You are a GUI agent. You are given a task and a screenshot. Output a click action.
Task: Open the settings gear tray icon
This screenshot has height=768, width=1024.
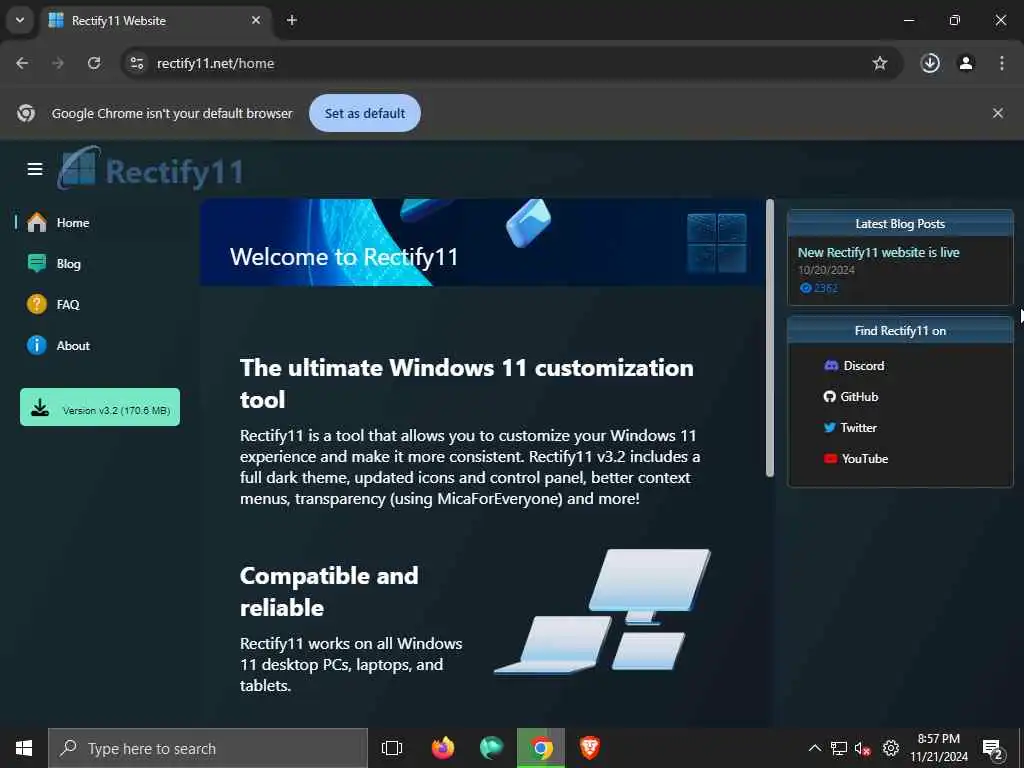click(x=891, y=748)
